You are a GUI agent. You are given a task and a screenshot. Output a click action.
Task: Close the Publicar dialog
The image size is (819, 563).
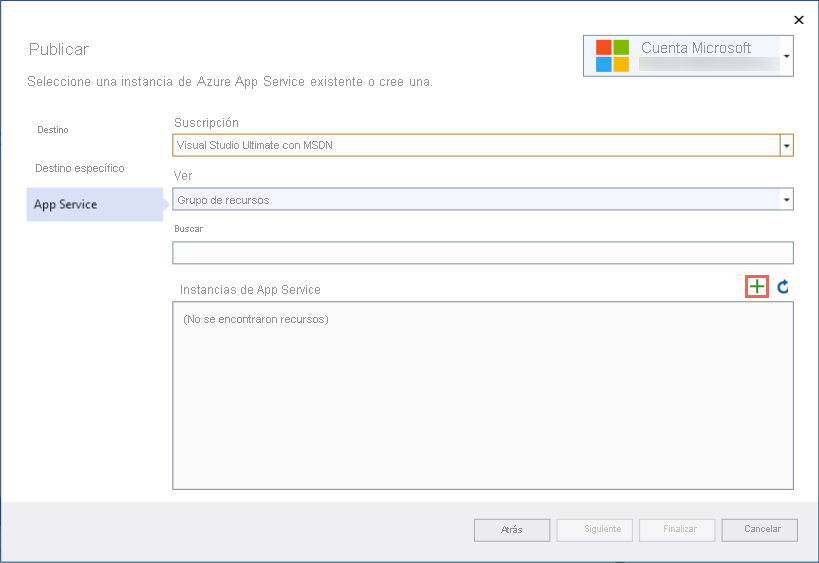click(799, 20)
